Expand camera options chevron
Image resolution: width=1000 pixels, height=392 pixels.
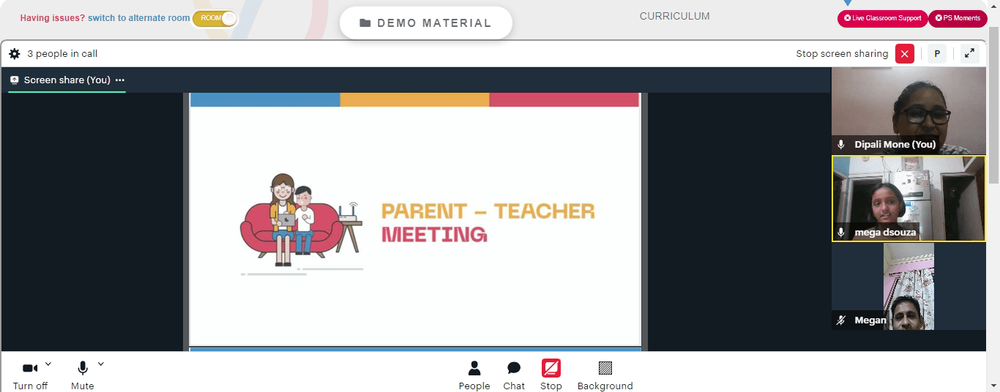48,364
